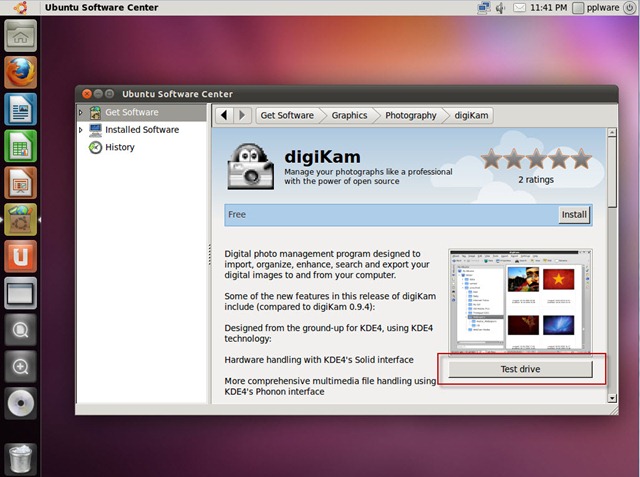Click the Get Software breadcrumb

click(x=287, y=115)
